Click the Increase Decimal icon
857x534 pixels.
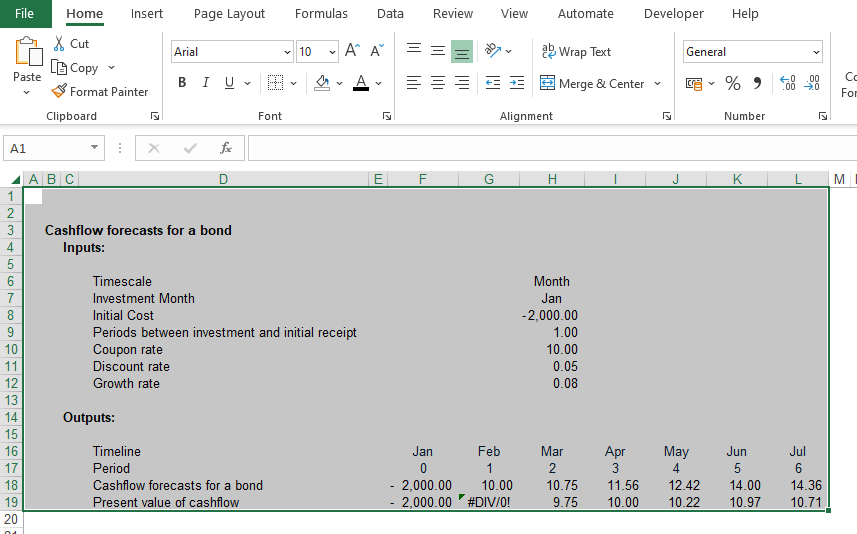tap(787, 83)
